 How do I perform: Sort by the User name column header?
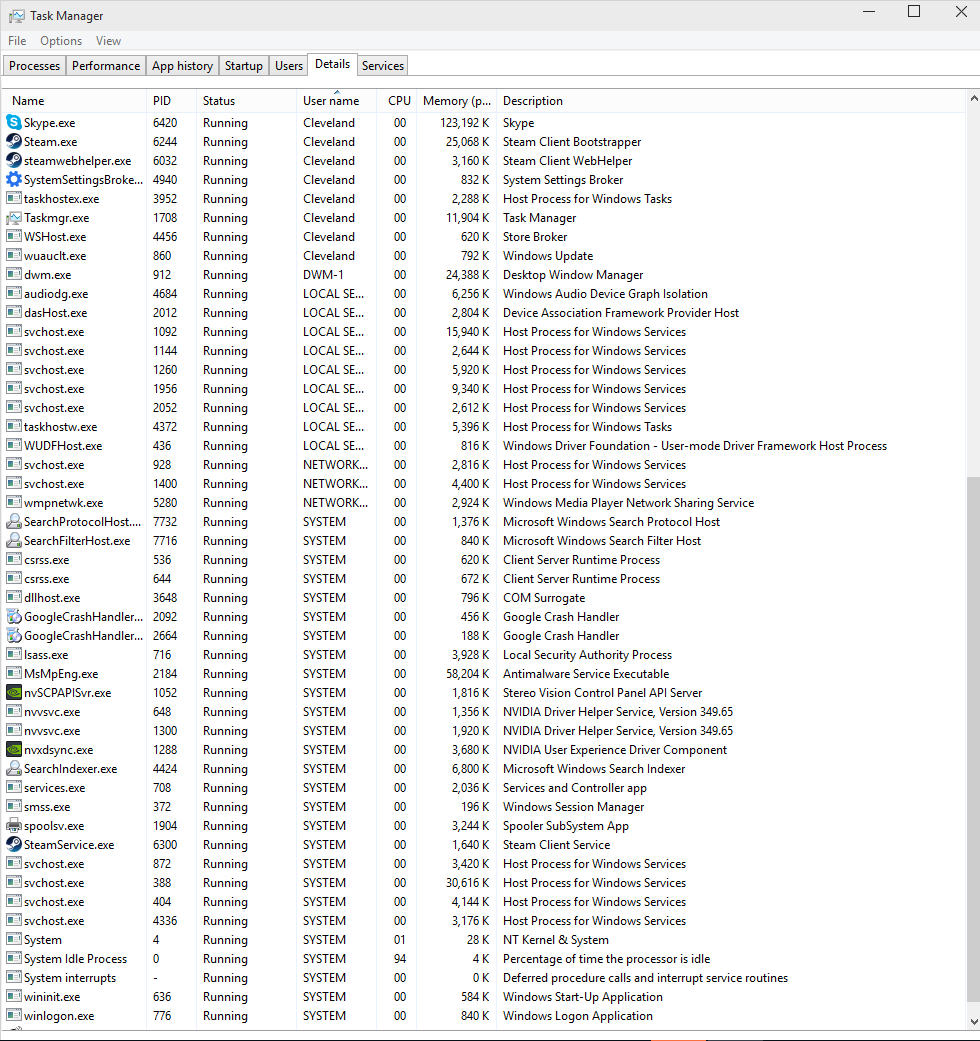(337, 101)
